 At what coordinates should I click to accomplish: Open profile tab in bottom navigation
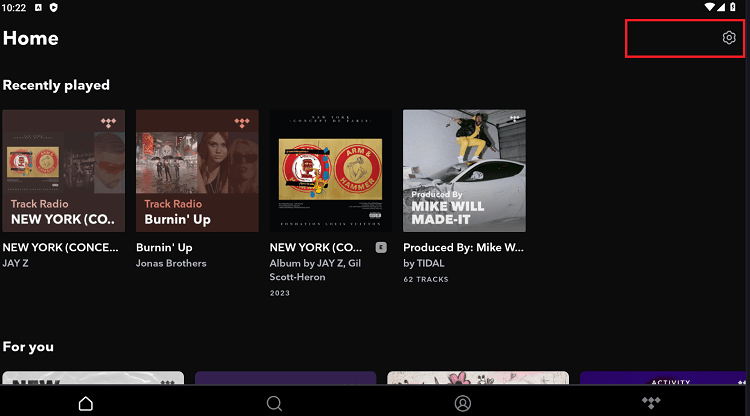click(x=463, y=403)
